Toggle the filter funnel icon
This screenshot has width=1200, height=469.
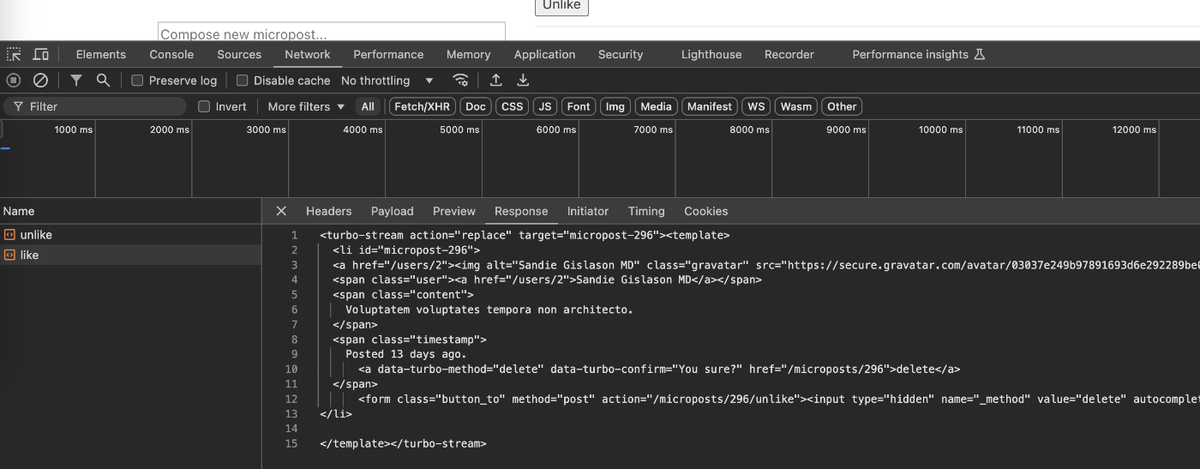76,81
